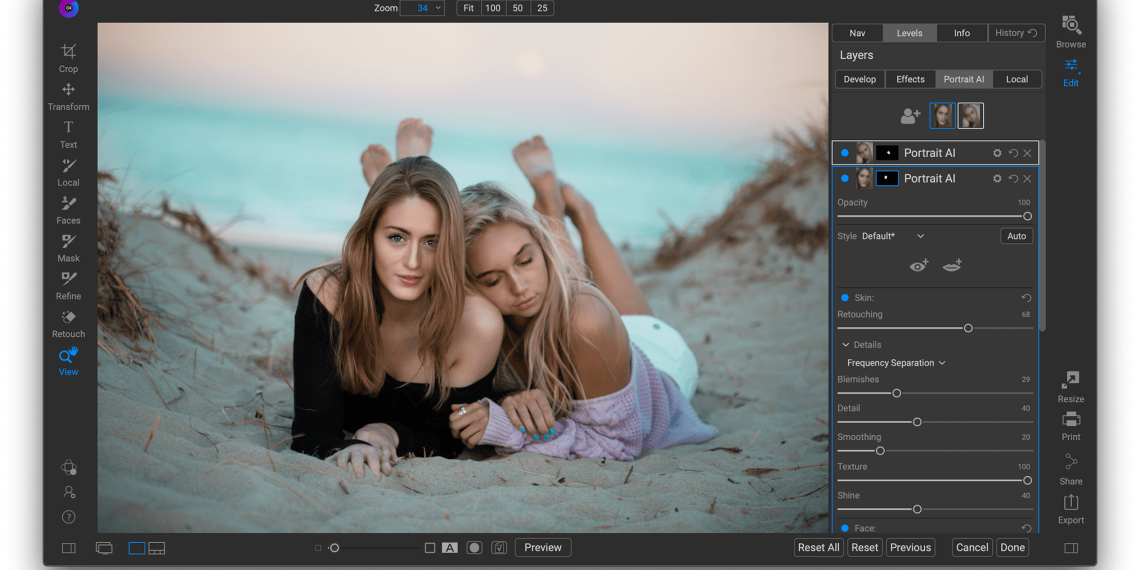Image resolution: width=1140 pixels, height=570 pixels.
Task: Open the Resize module
Action: [x=1070, y=386]
